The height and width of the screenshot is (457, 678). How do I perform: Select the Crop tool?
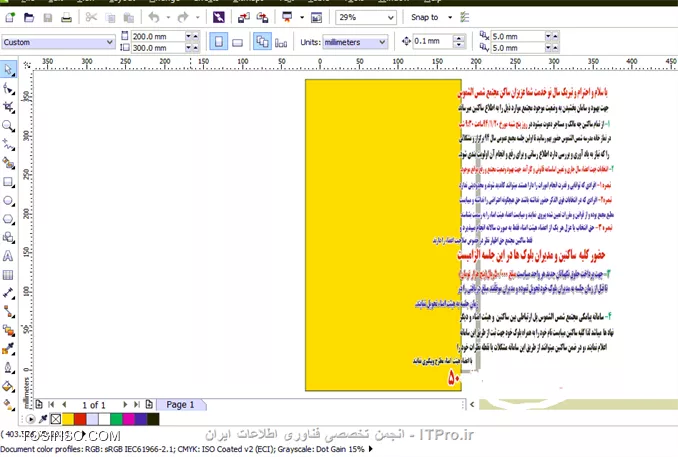[x=8, y=107]
